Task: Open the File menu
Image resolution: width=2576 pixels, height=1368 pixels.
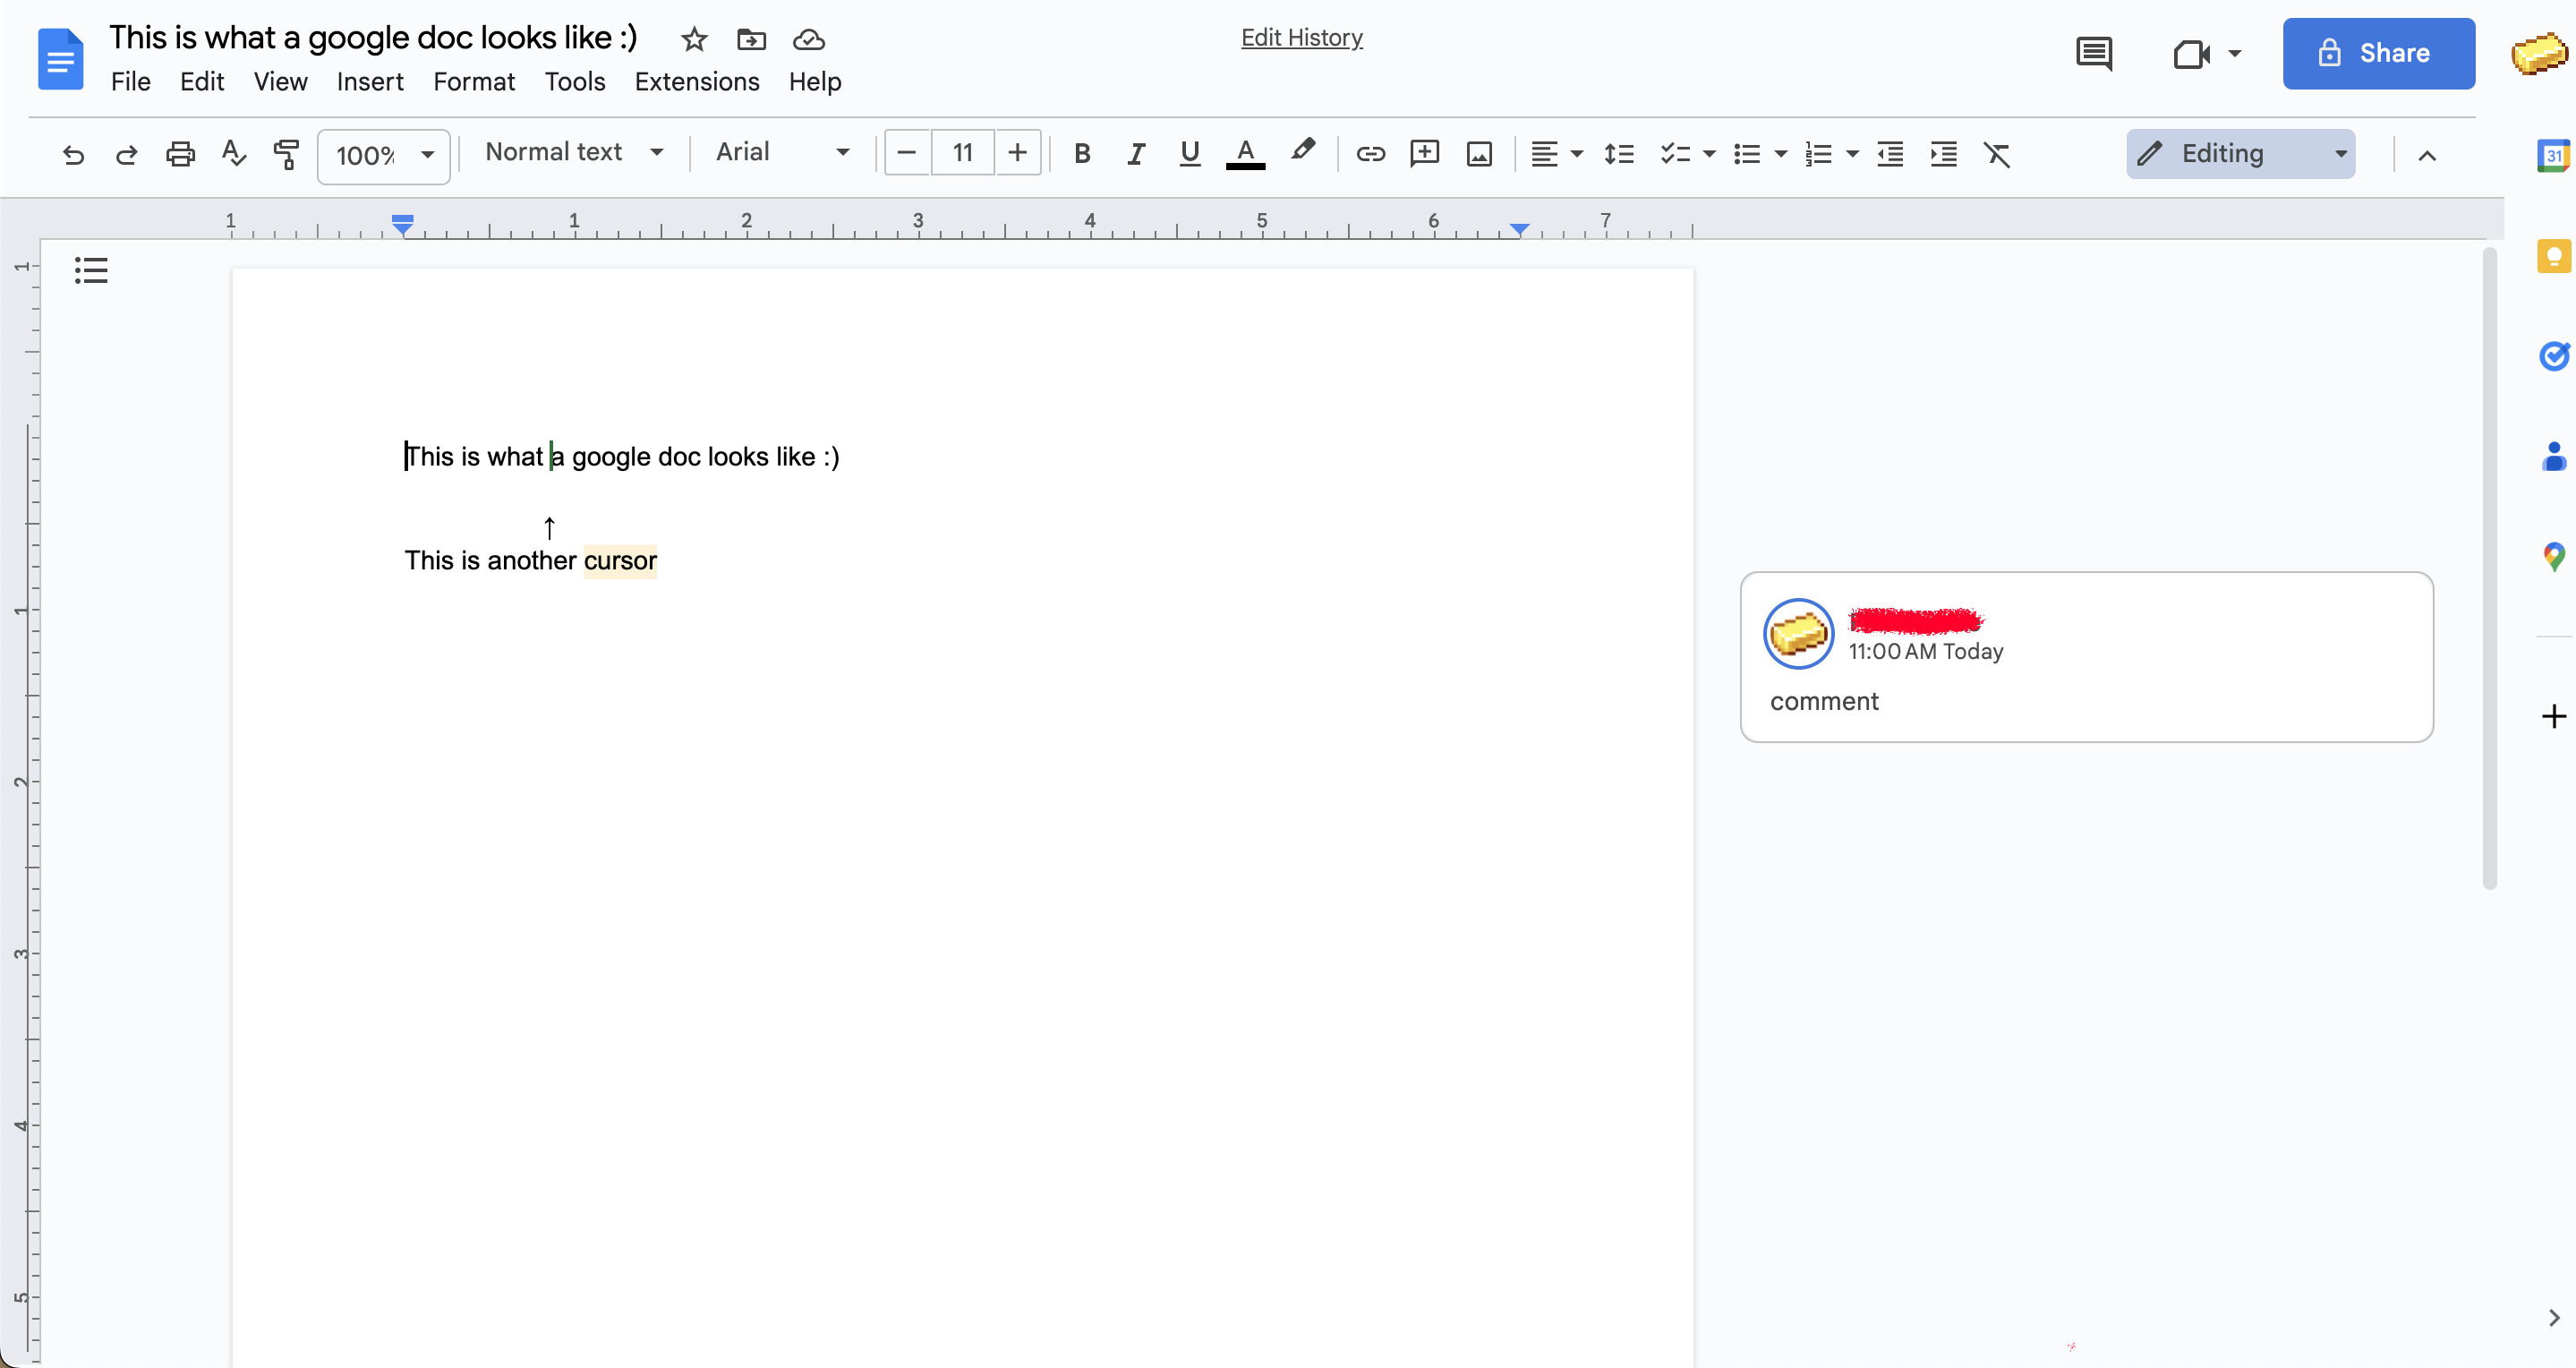Action: pos(131,82)
